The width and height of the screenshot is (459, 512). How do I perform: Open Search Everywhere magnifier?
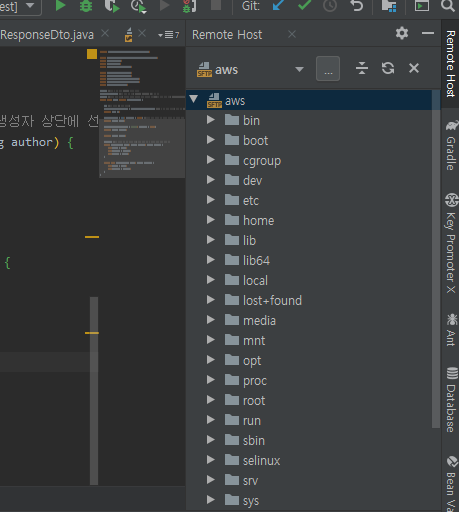(x=448, y=5)
